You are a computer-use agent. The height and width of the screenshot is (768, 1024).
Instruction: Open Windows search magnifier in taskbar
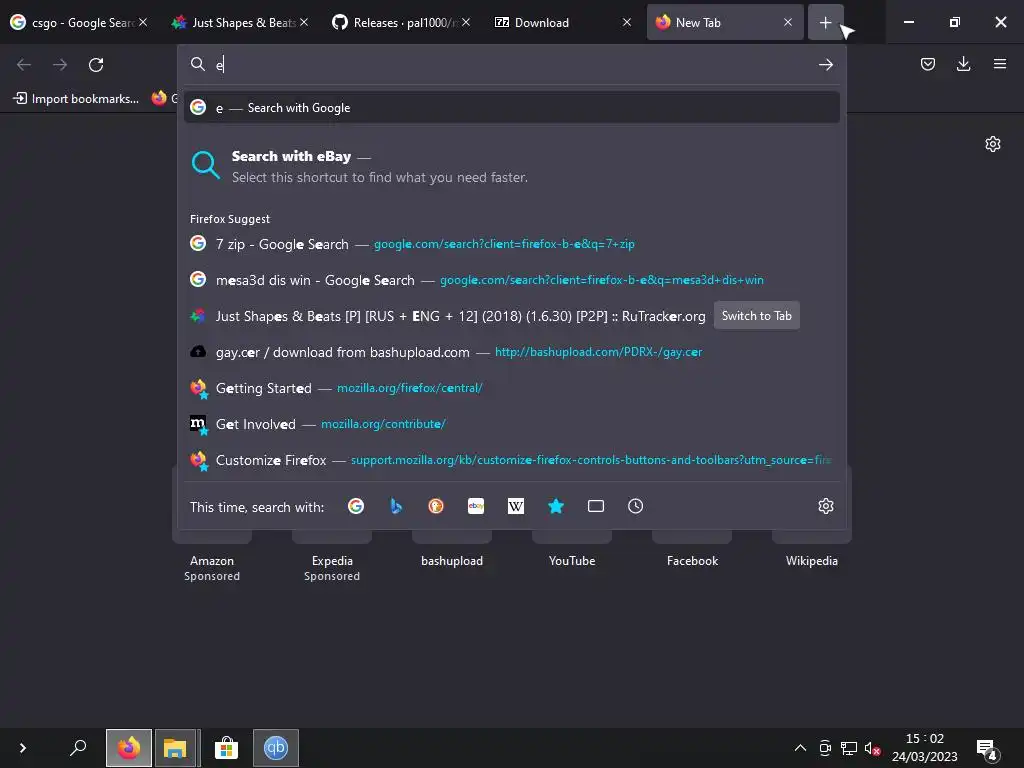pyautogui.click(x=78, y=747)
